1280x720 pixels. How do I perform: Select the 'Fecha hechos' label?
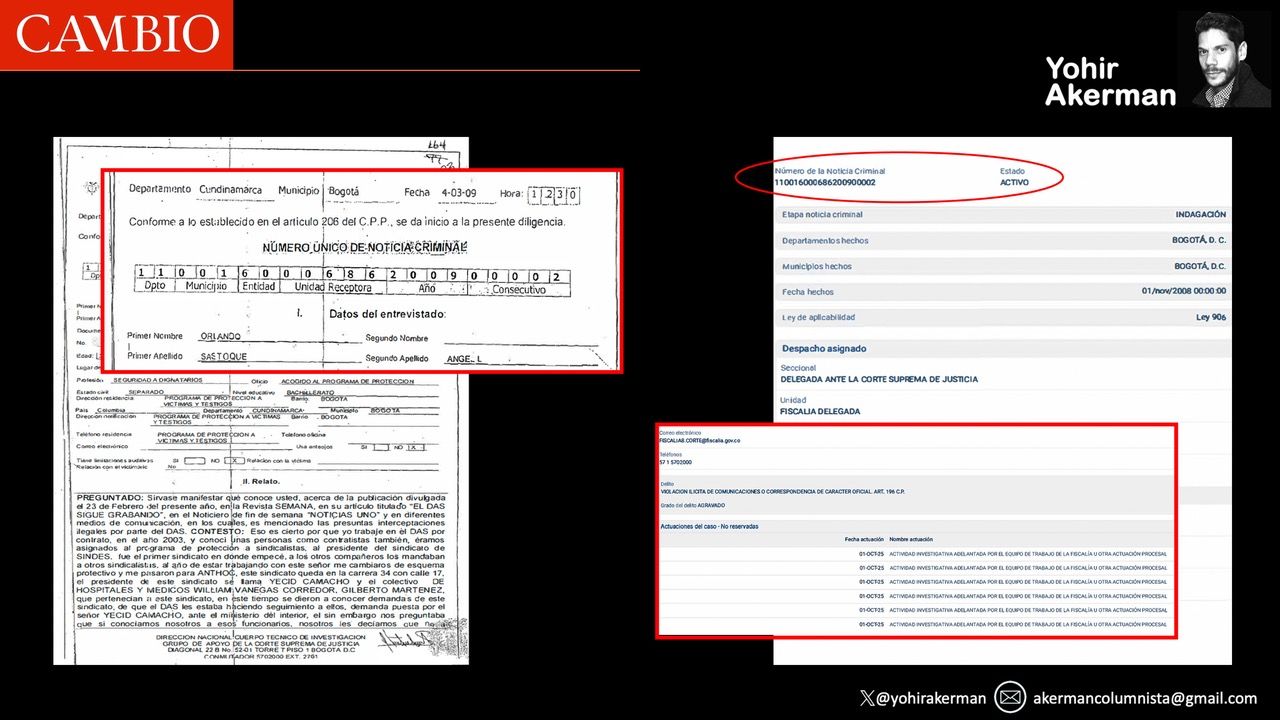(808, 292)
